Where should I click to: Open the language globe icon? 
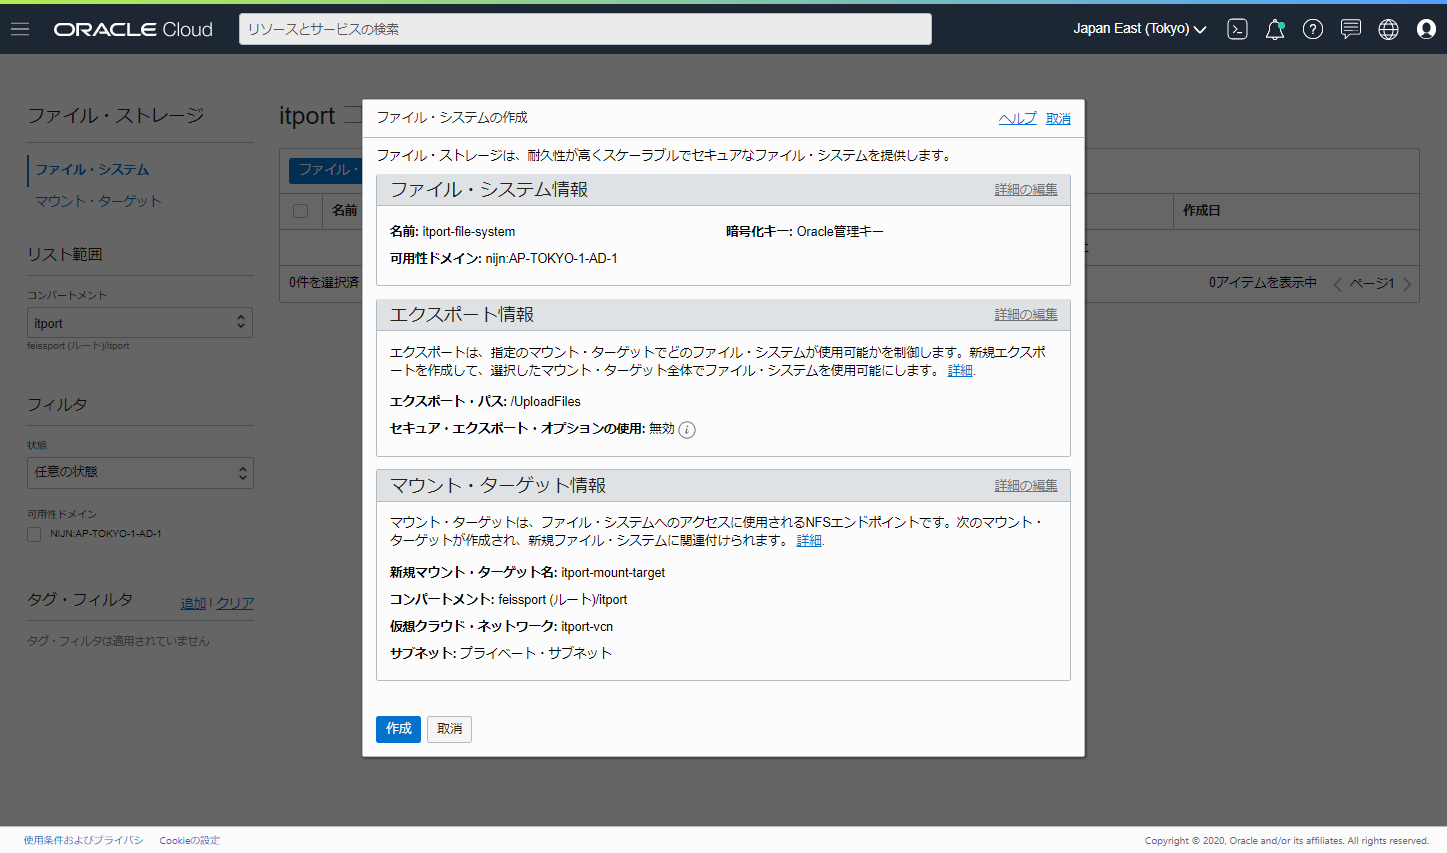click(x=1389, y=29)
